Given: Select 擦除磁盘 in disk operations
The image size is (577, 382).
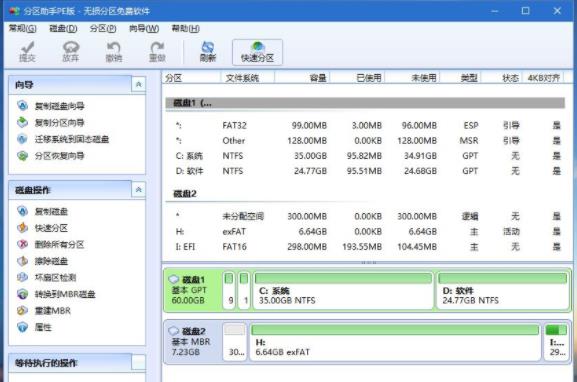Looking at the screenshot, I should coord(42,261).
